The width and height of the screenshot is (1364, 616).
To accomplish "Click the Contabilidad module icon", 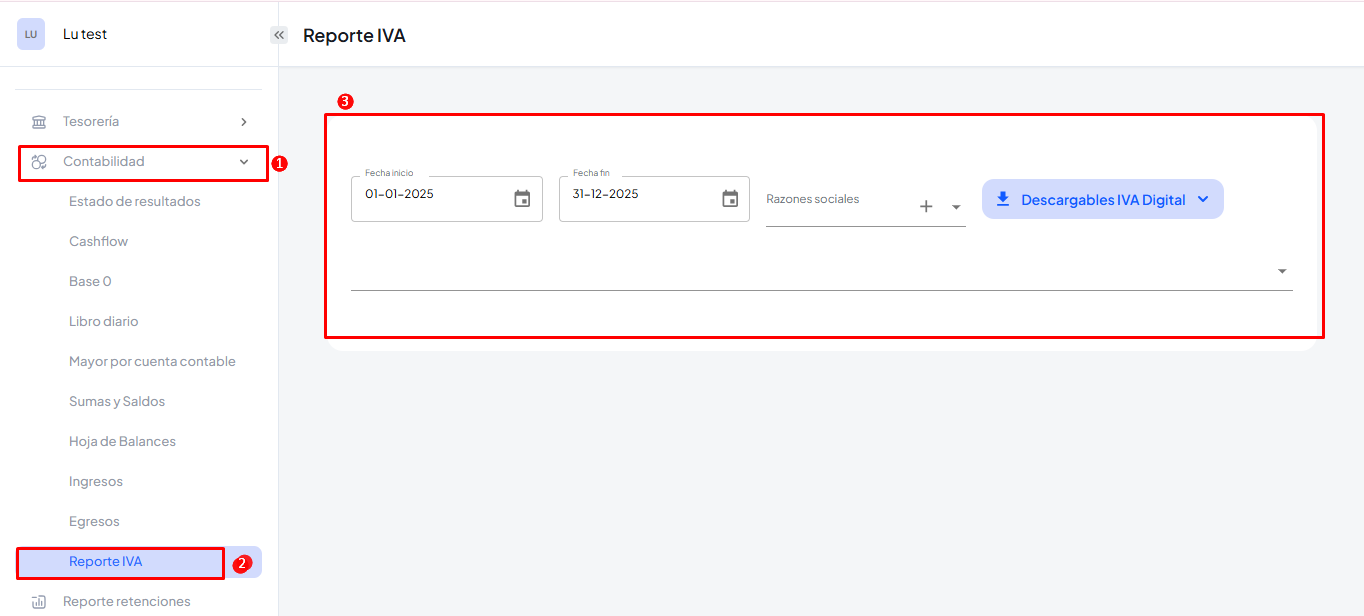I will pos(39,162).
